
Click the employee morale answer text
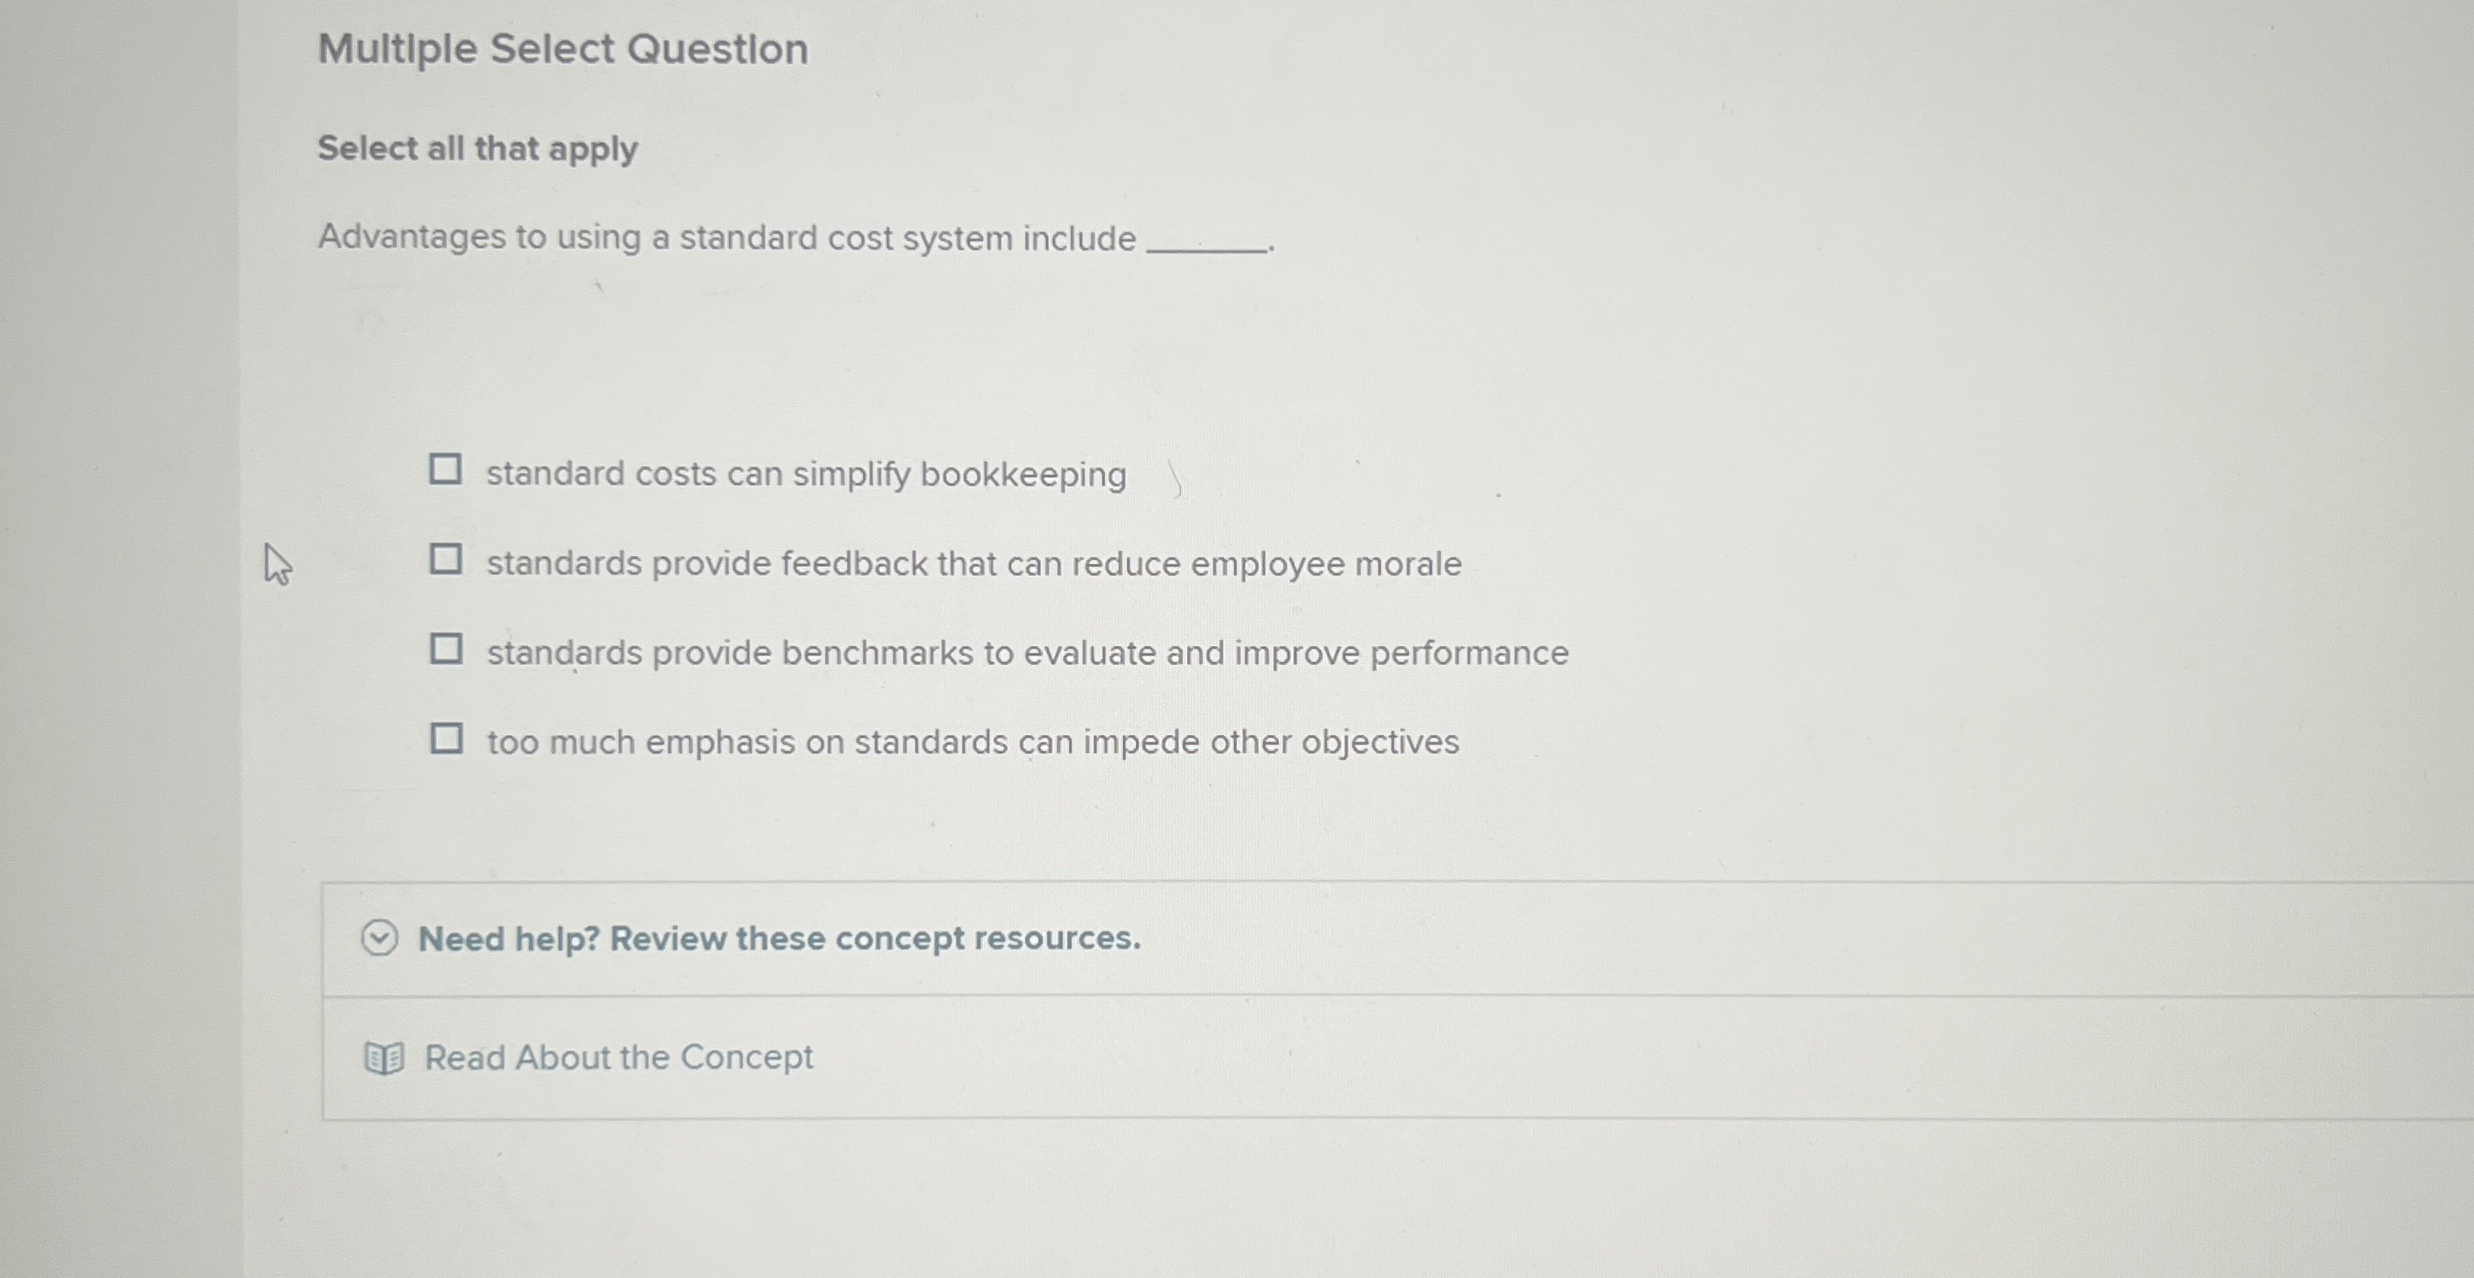coord(973,562)
